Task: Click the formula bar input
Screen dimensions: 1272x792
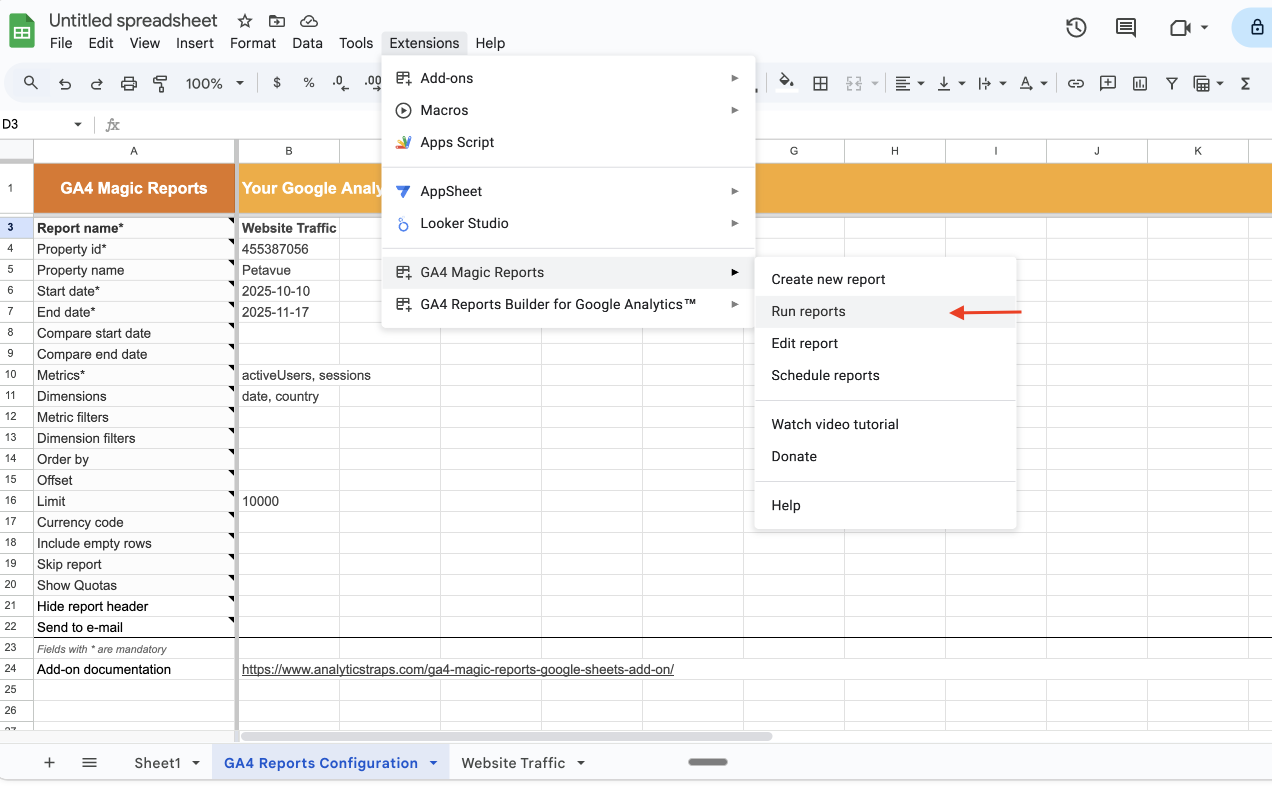Action: pos(700,125)
